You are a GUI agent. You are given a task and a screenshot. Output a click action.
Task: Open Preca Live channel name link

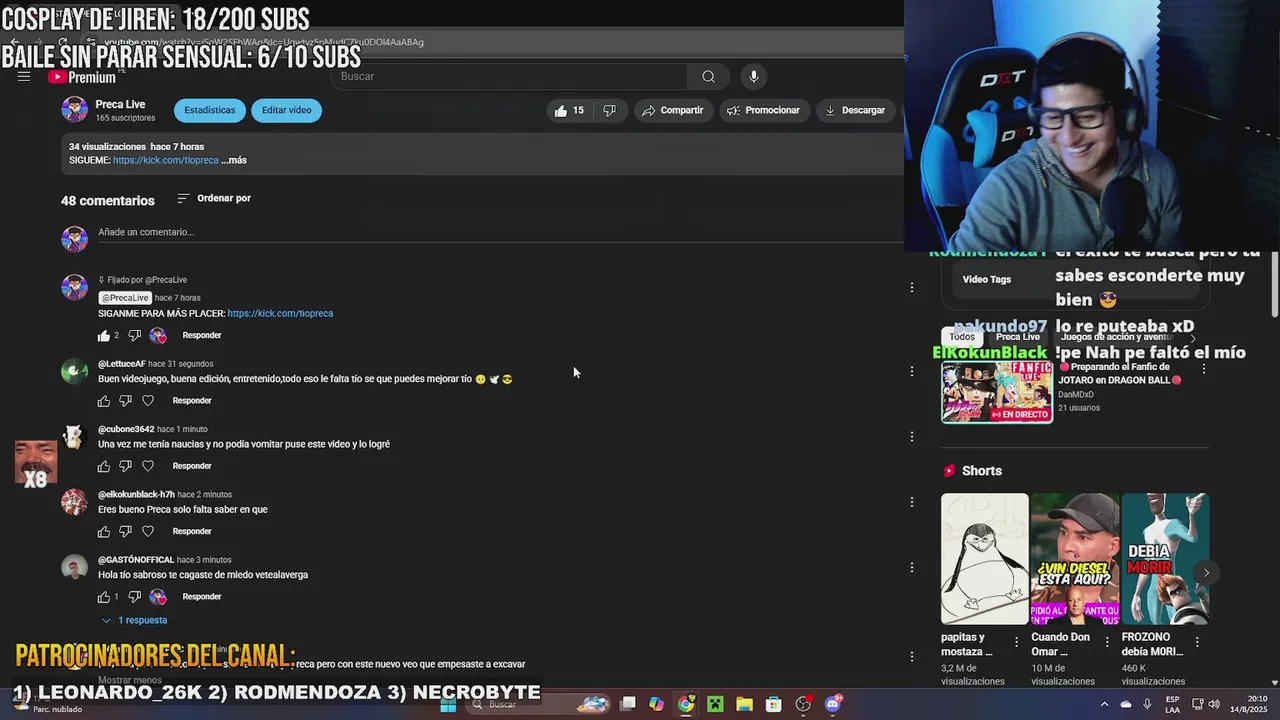pos(120,104)
